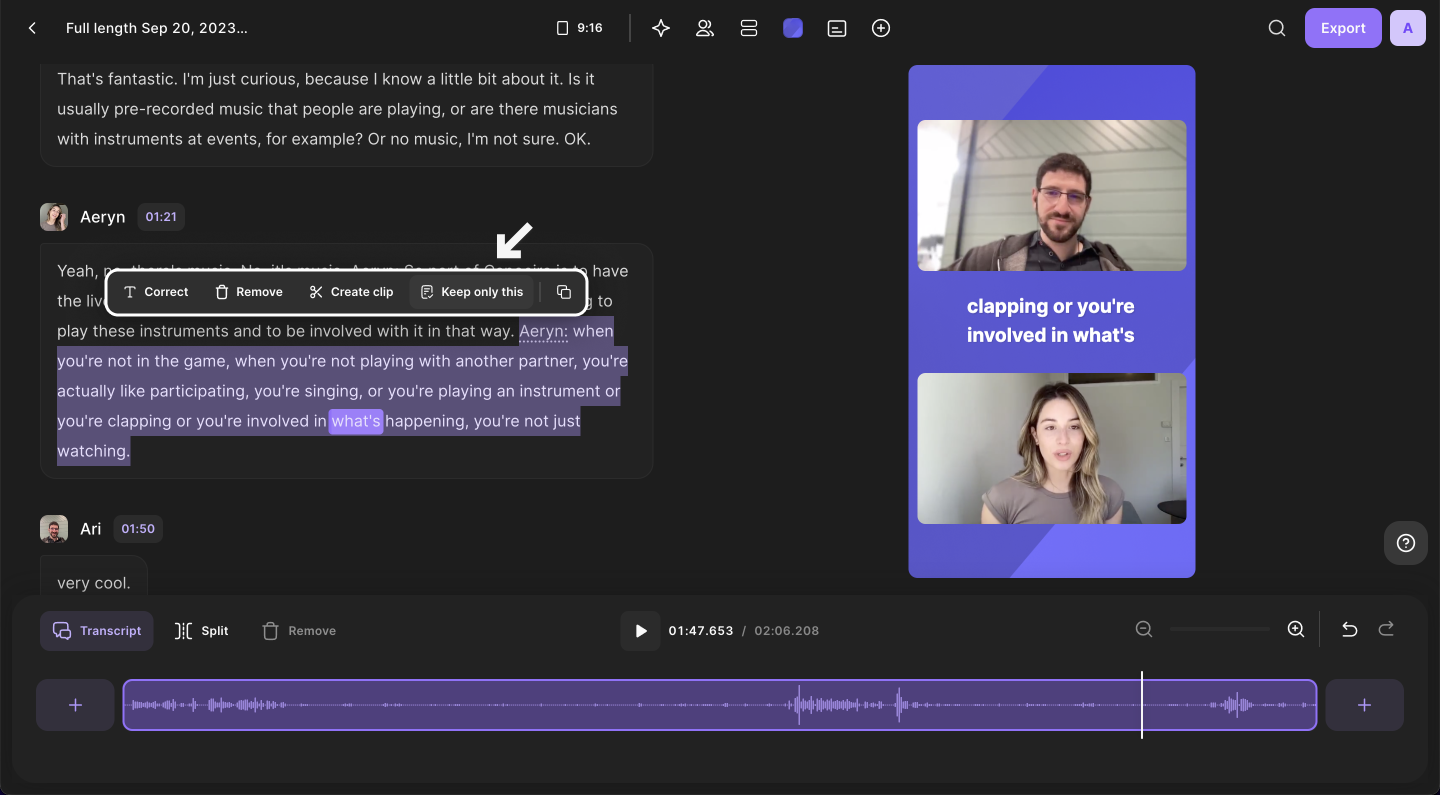This screenshot has height=795, width=1440.
Task: Open the user avatar A menu
Action: click(1408, 28)
